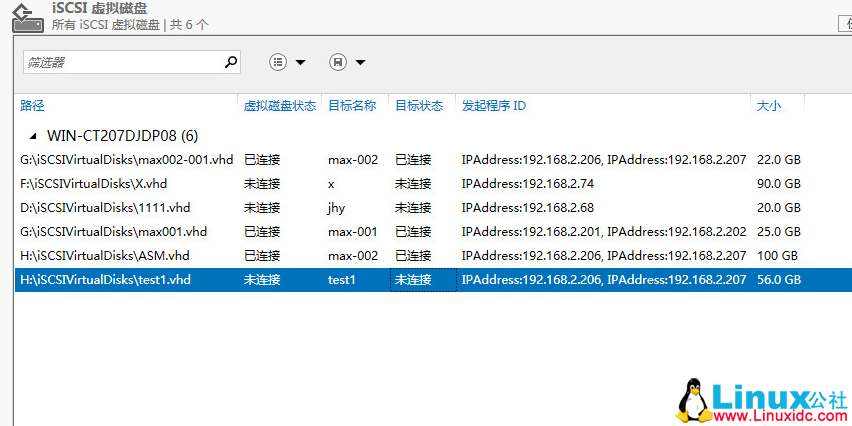Click the 192.168.2.201 initiator ID cell

pyautogui.click(x=604, y=232)
